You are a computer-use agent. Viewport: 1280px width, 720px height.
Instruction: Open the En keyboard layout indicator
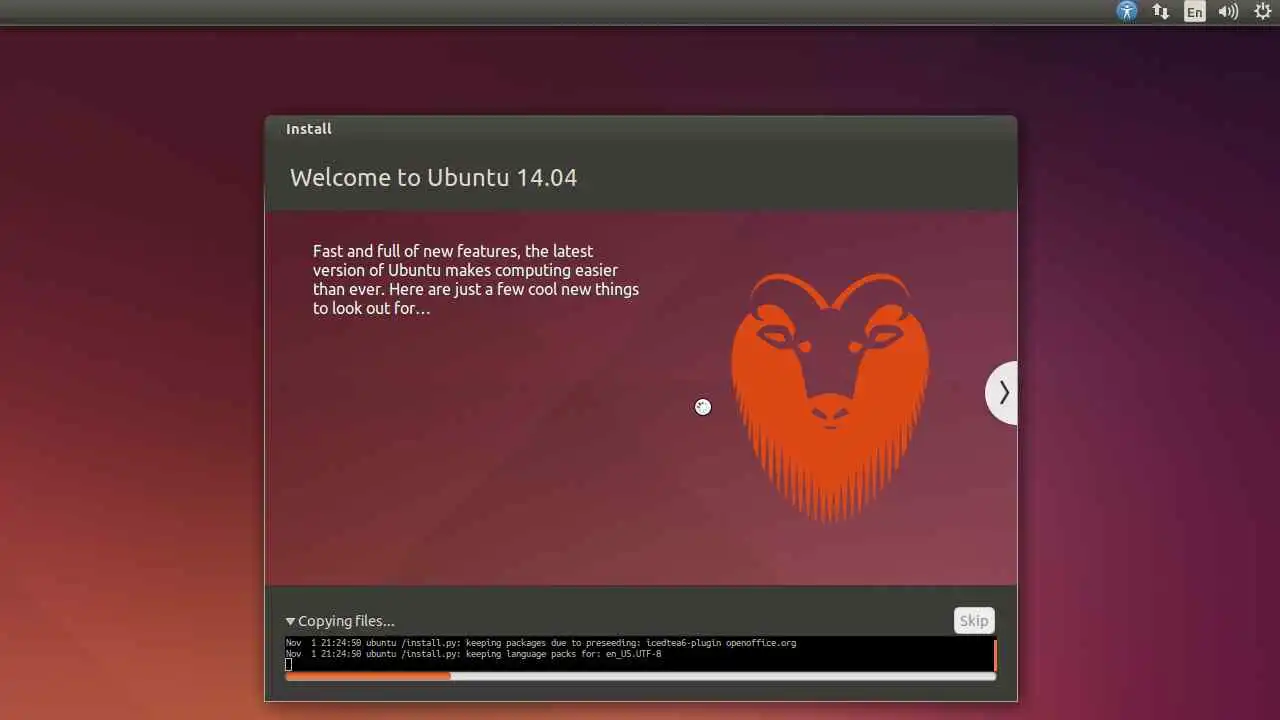[1194, 12]
